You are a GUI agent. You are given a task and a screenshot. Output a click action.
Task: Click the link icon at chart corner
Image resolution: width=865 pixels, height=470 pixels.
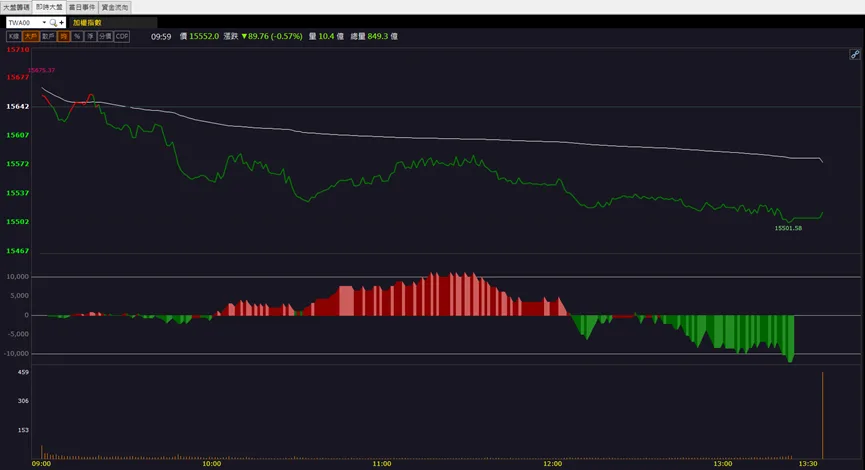(855, 54)
